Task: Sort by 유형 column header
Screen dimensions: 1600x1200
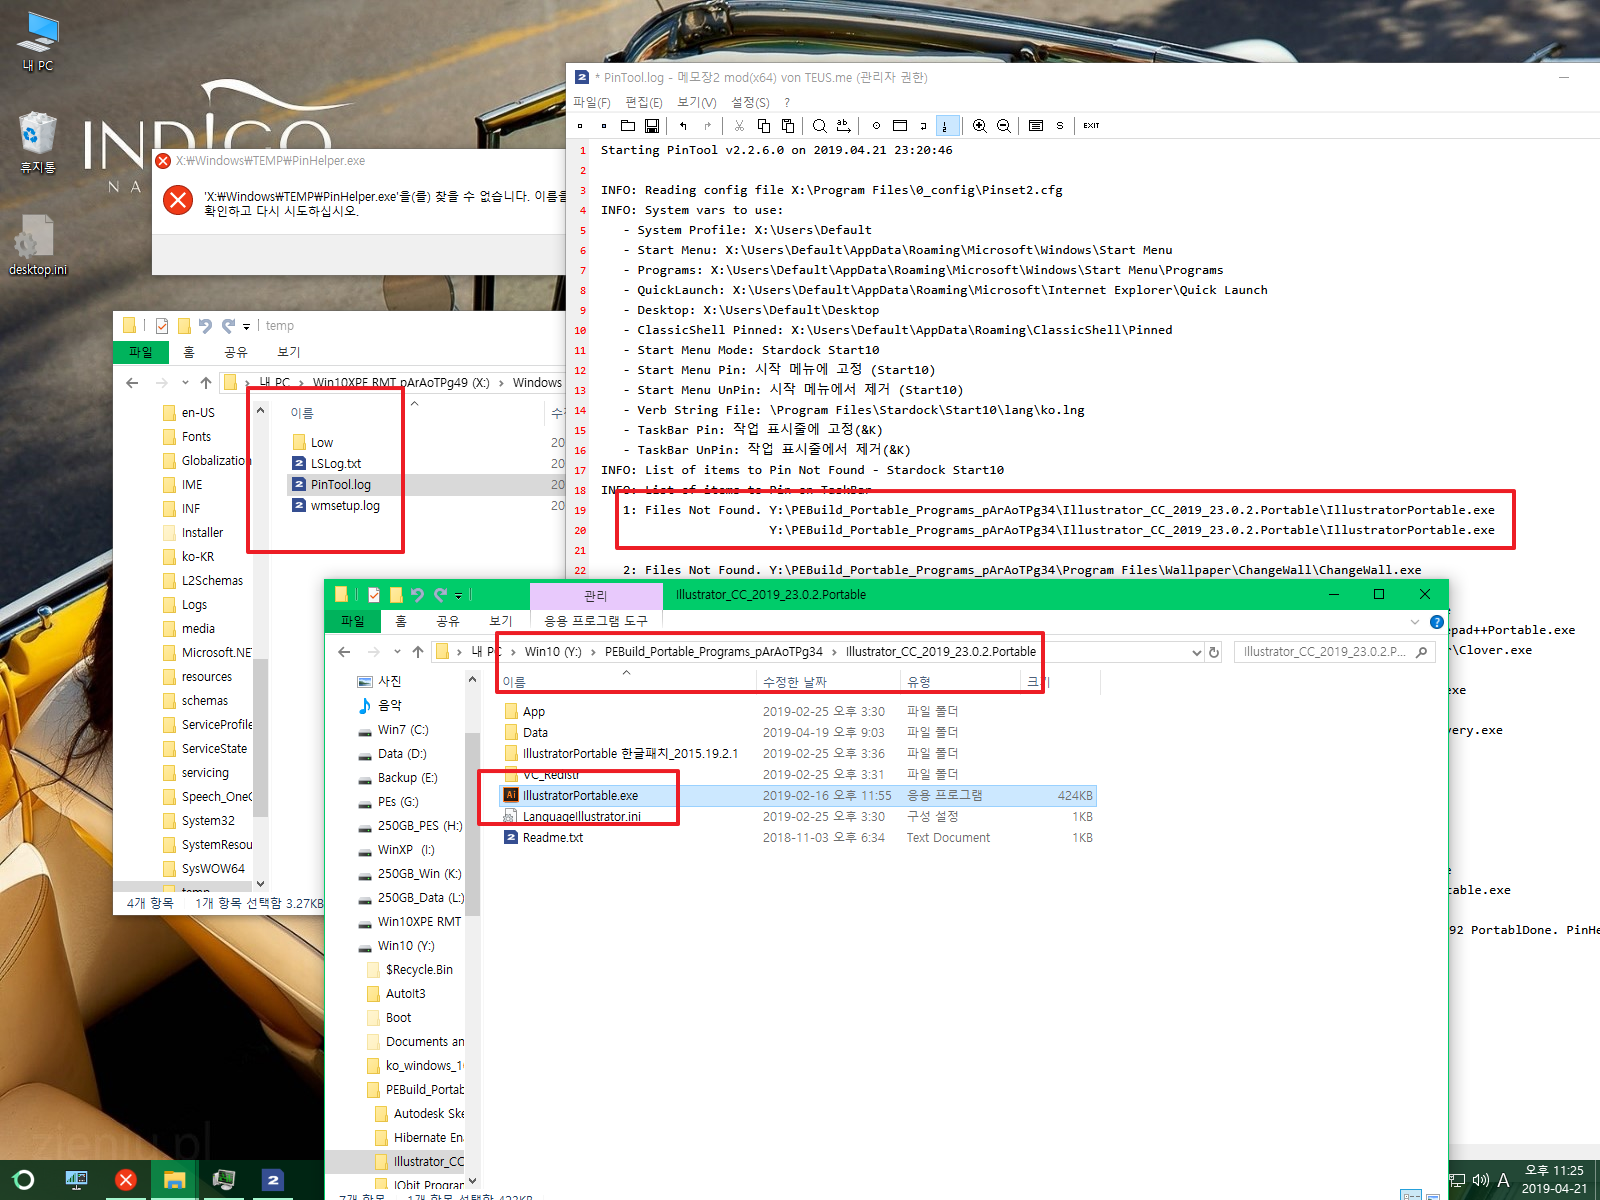Action: click(960, 682)
